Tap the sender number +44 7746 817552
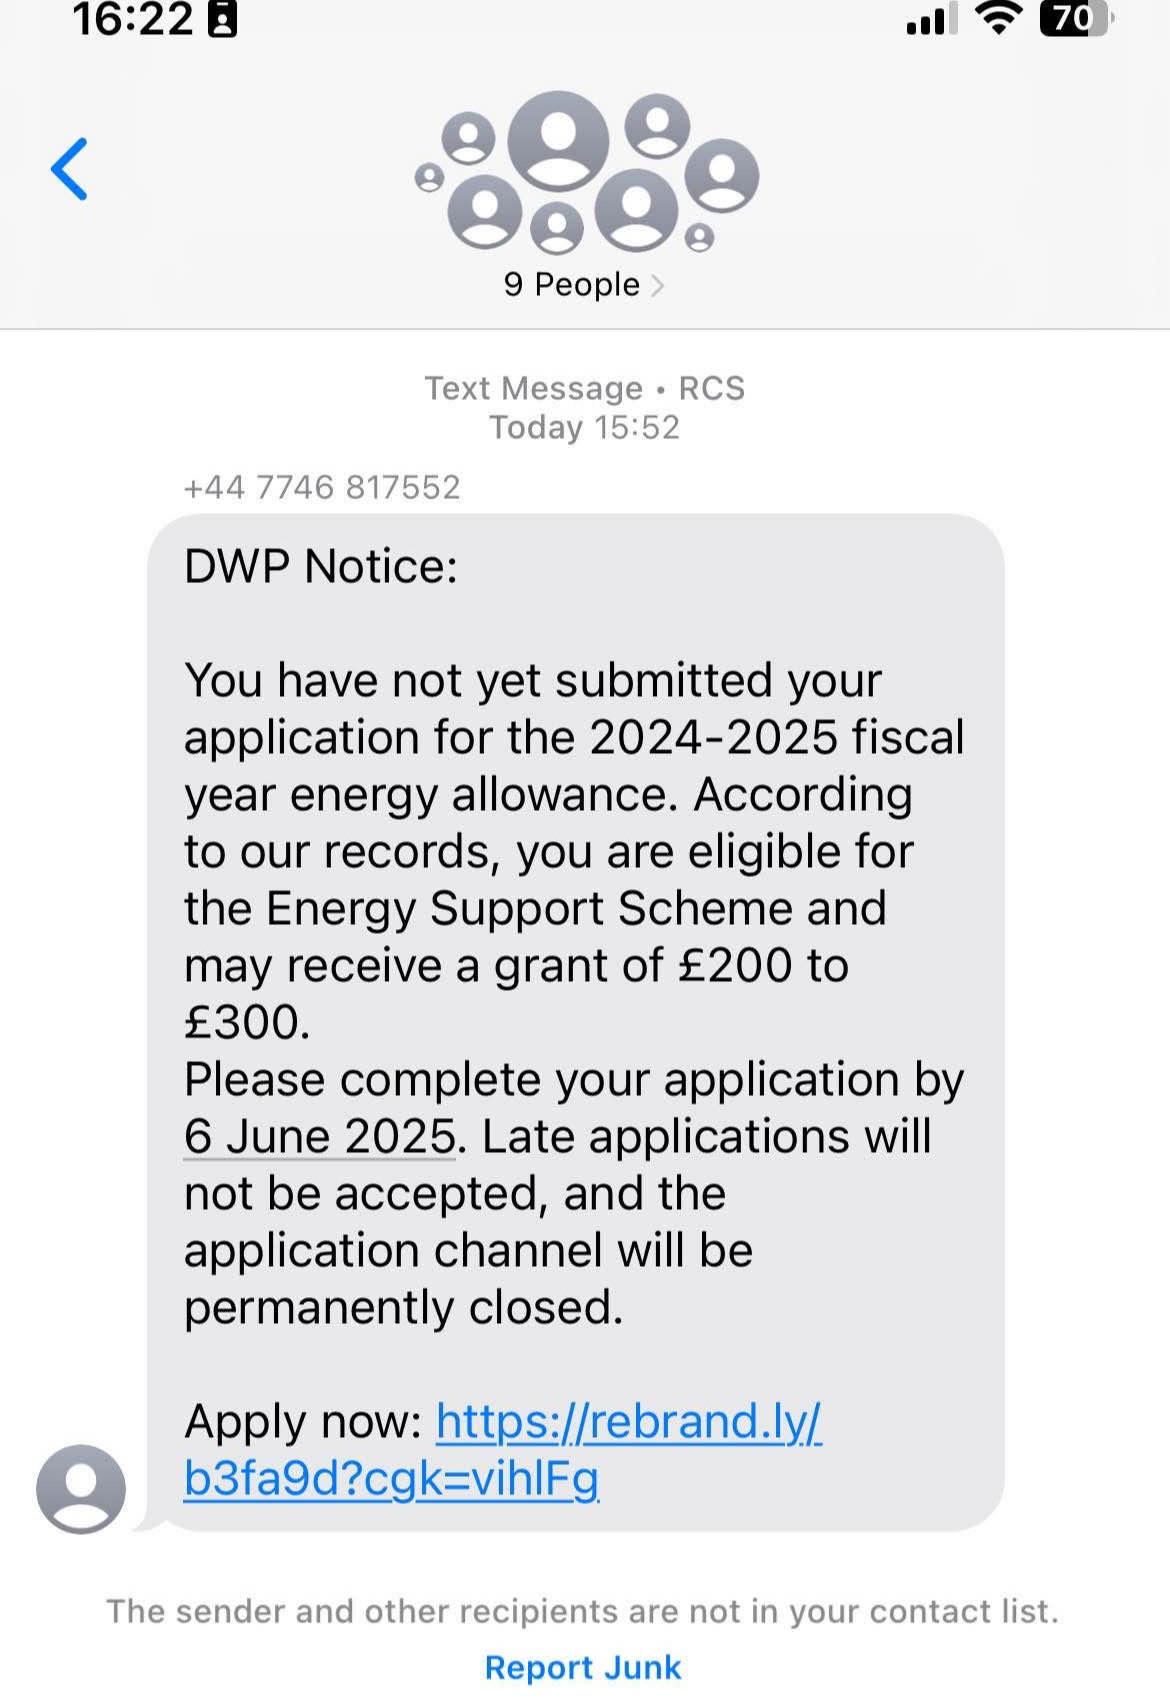Screen dimensions: 1170x1708 322,487
